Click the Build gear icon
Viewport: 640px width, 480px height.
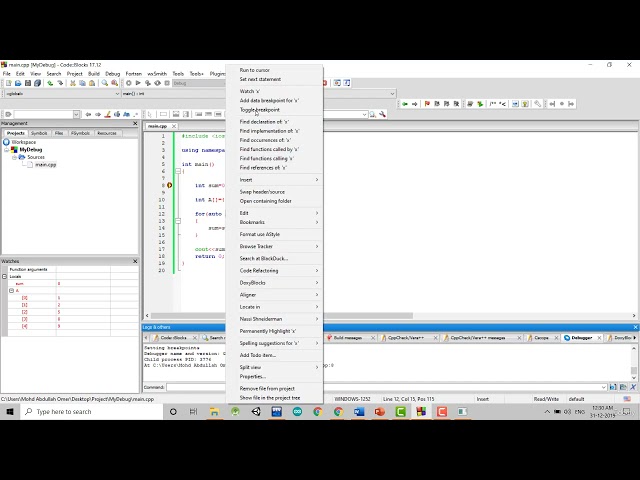click(x=129, y=83)
